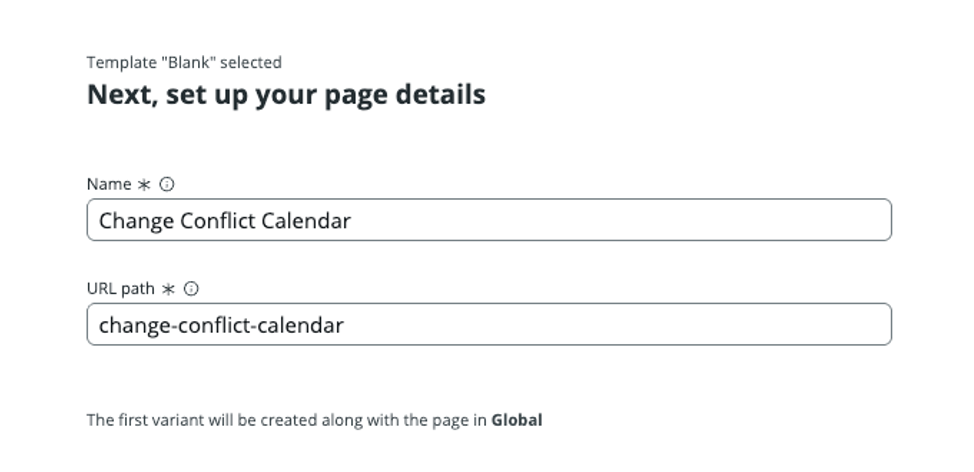Click the required asterisk beside URL path
The width and height of the screenshot is (974, 472).
point(168,289)
